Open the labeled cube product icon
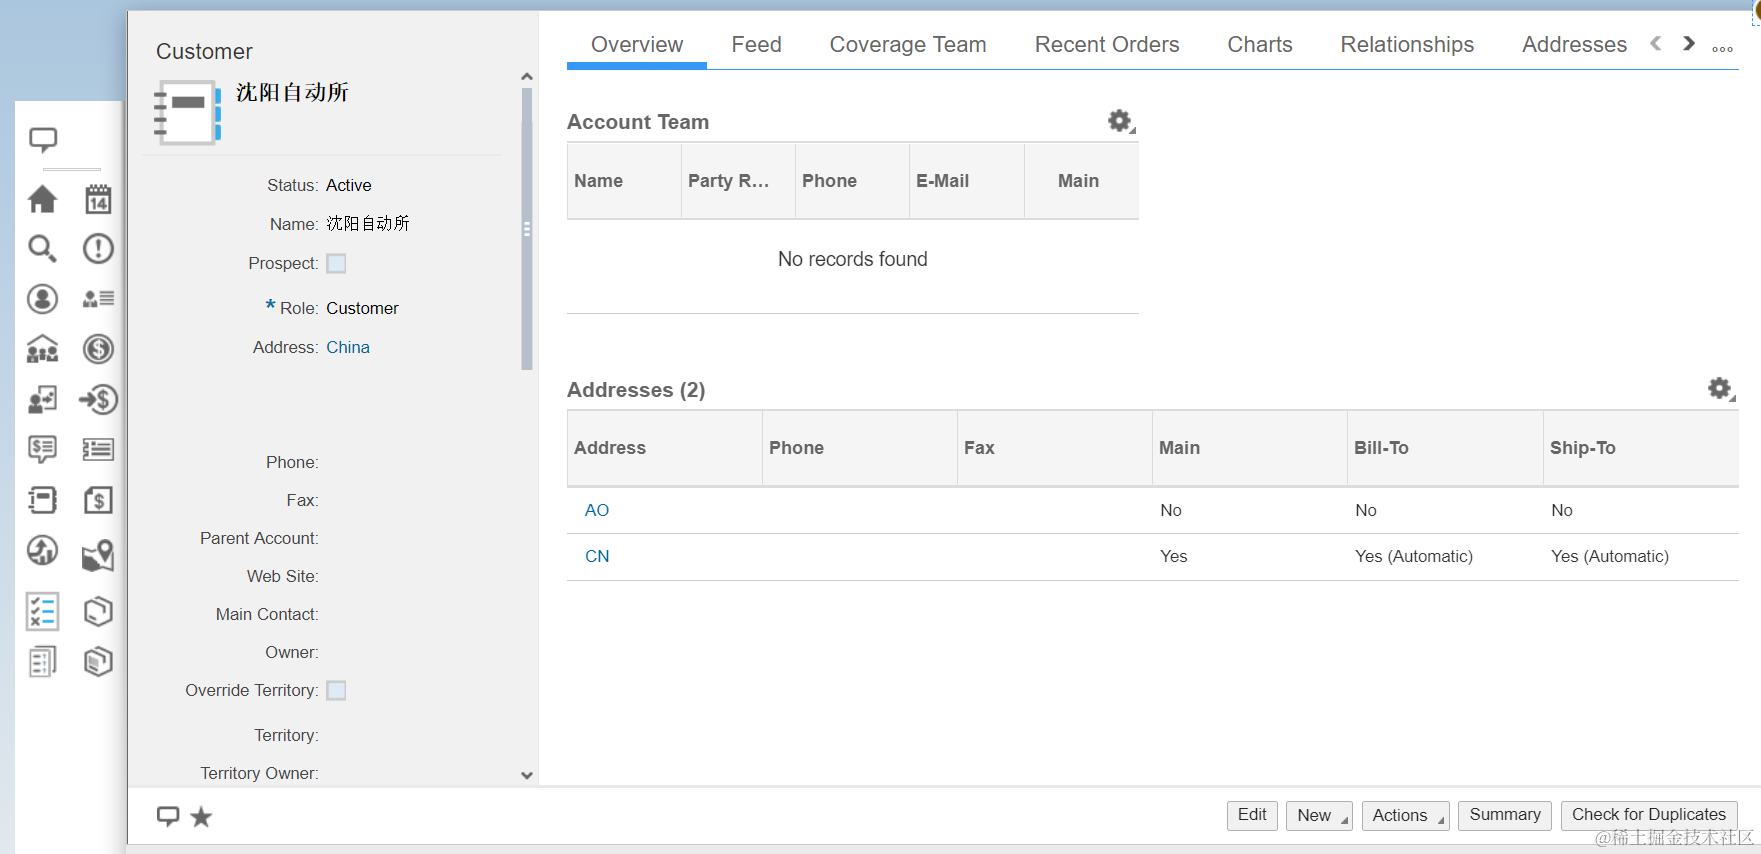This screenshot has width=1761, height=854. (x=98, y=661)
